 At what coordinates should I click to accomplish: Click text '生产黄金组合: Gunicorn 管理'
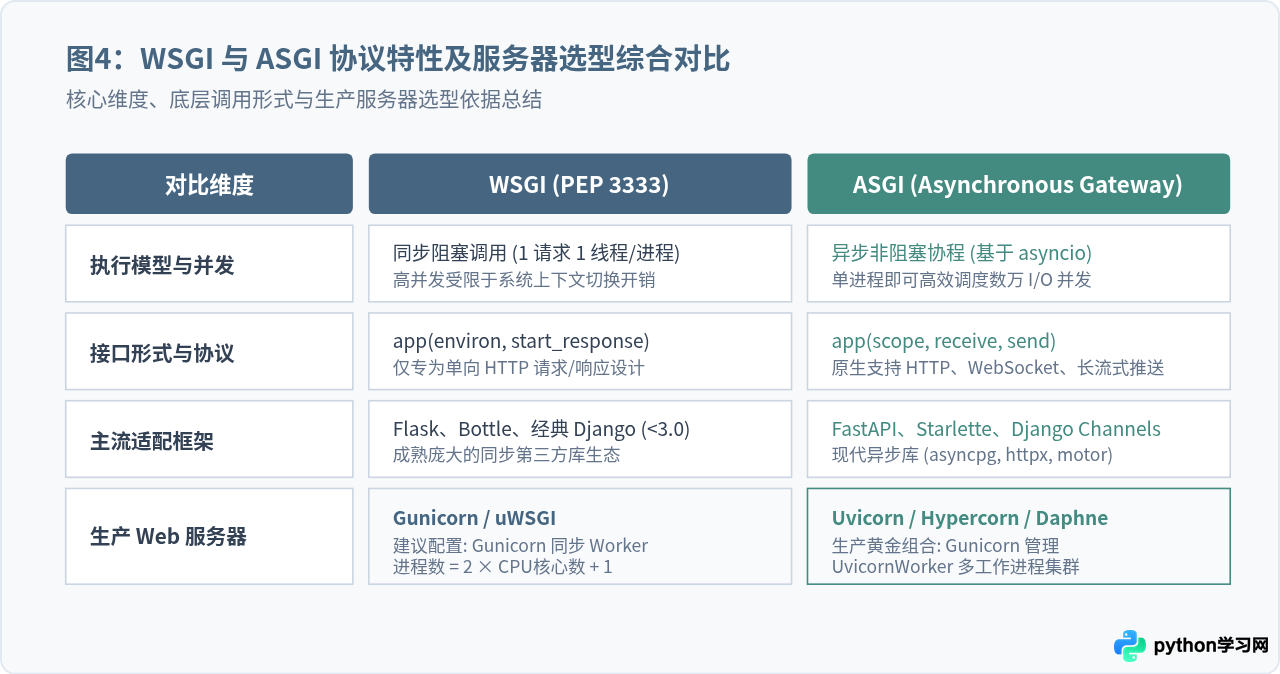click(946, 546)
